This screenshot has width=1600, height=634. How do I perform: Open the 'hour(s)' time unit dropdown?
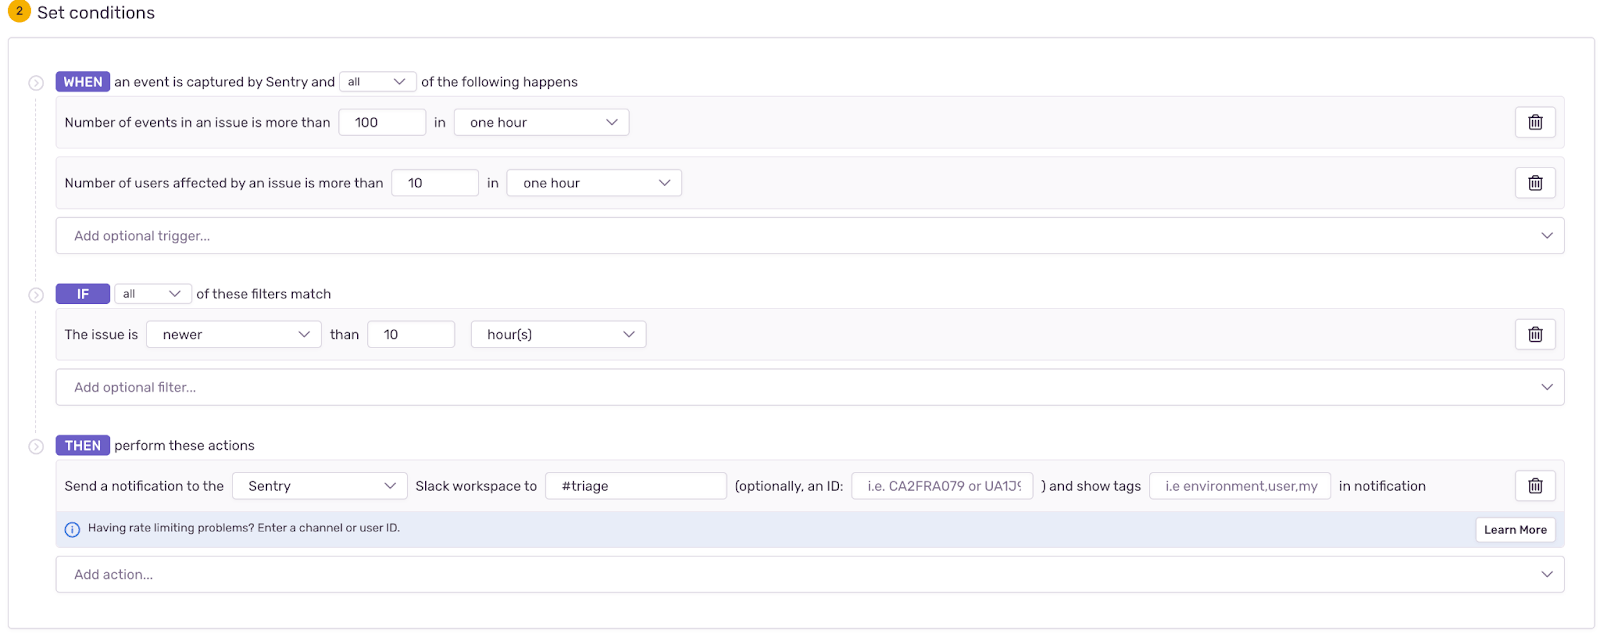coord(558,334)
